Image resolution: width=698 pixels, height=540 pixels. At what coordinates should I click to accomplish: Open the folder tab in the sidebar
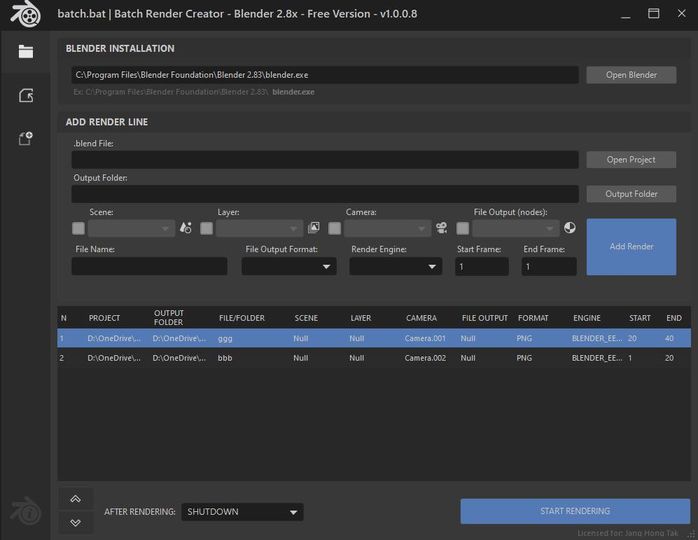tap(26, 52)
